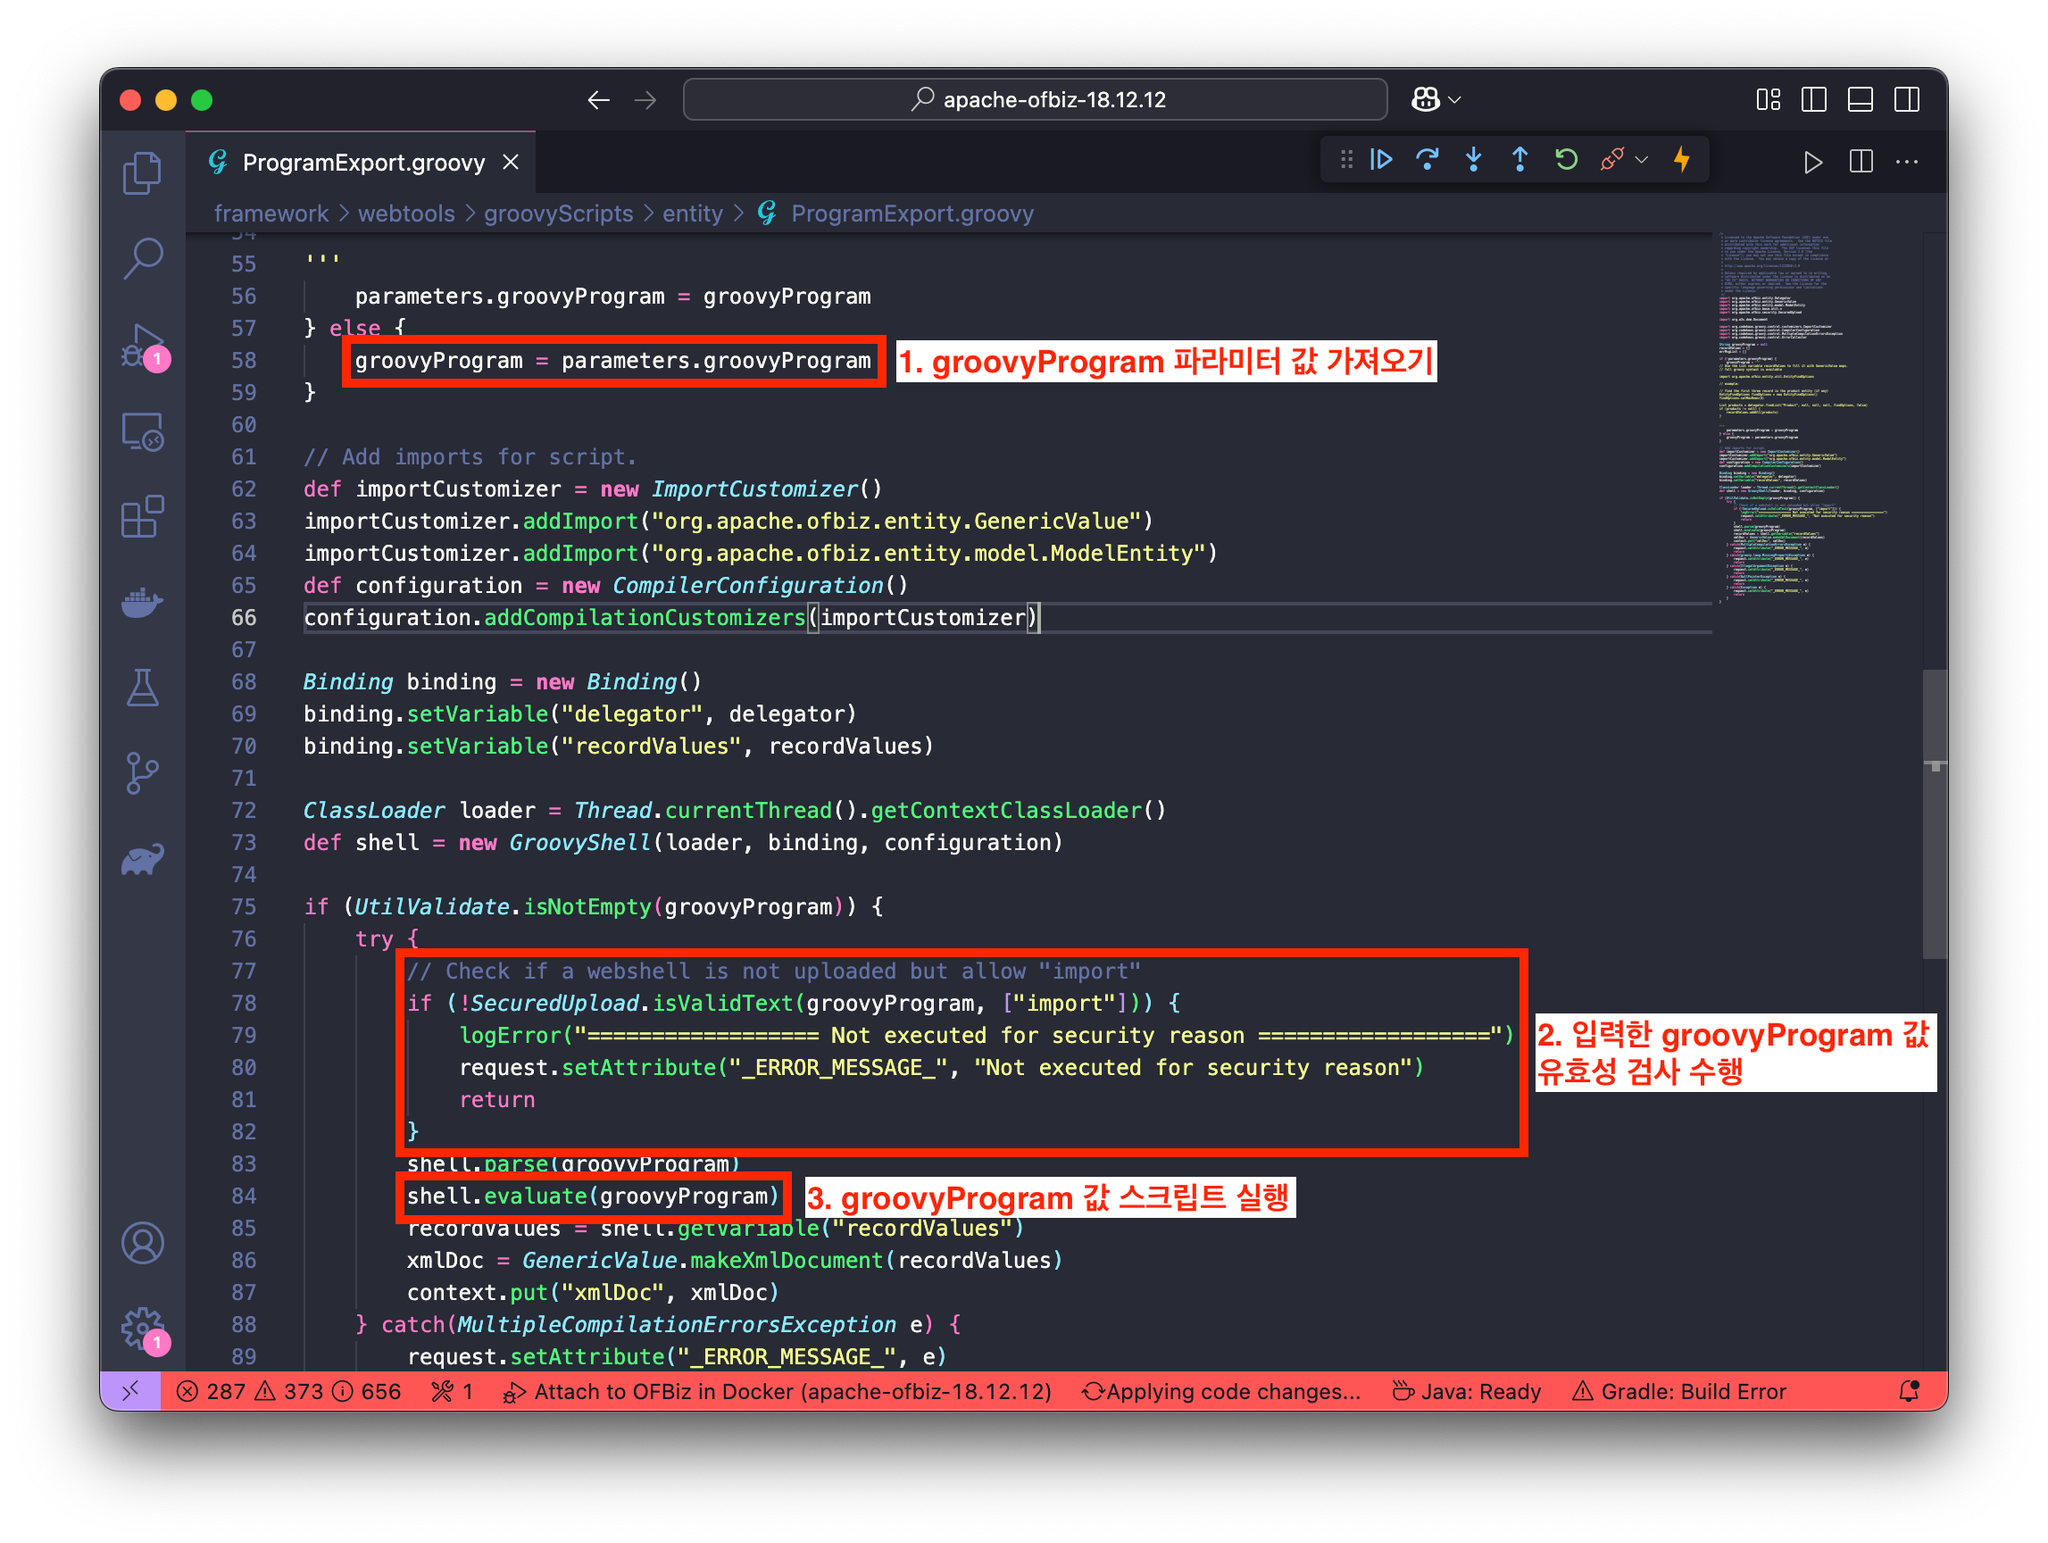The width and height of the screenshot is (2048, 1543).
Task: Continue debugging from debug toolbar
Action: (x=1381, y=160)
